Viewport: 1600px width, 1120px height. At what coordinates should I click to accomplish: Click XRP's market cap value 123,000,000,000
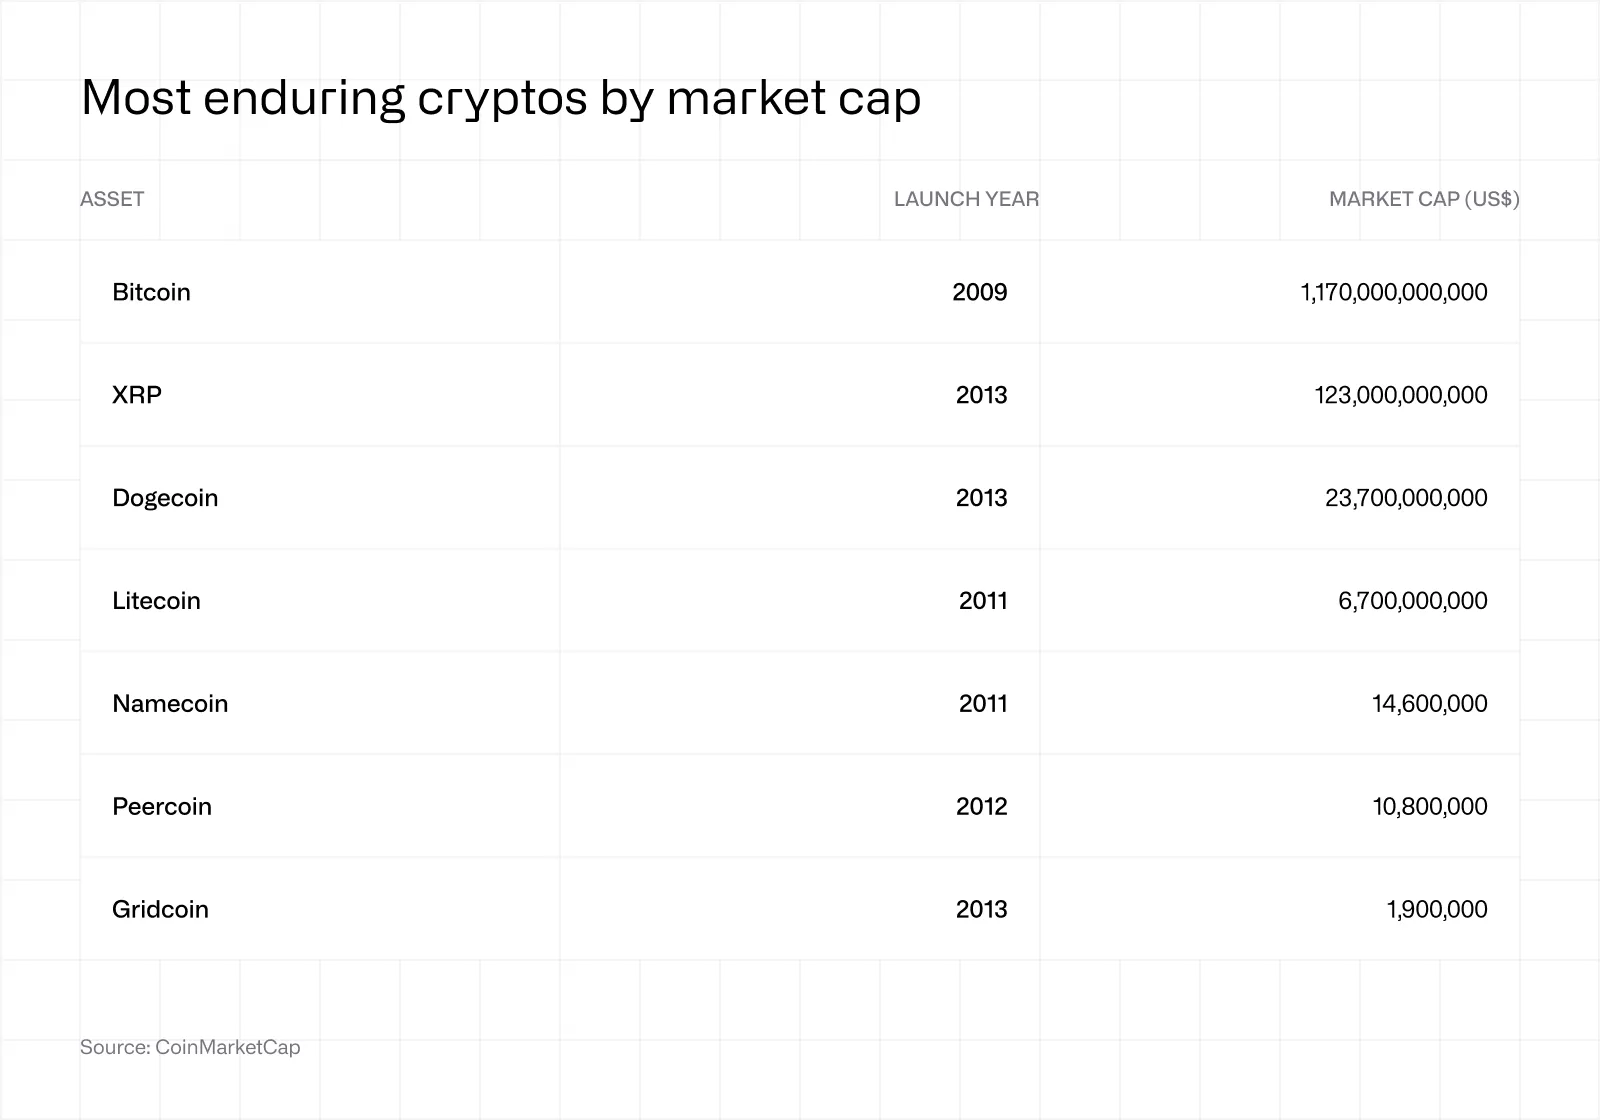coord(1401,395)
